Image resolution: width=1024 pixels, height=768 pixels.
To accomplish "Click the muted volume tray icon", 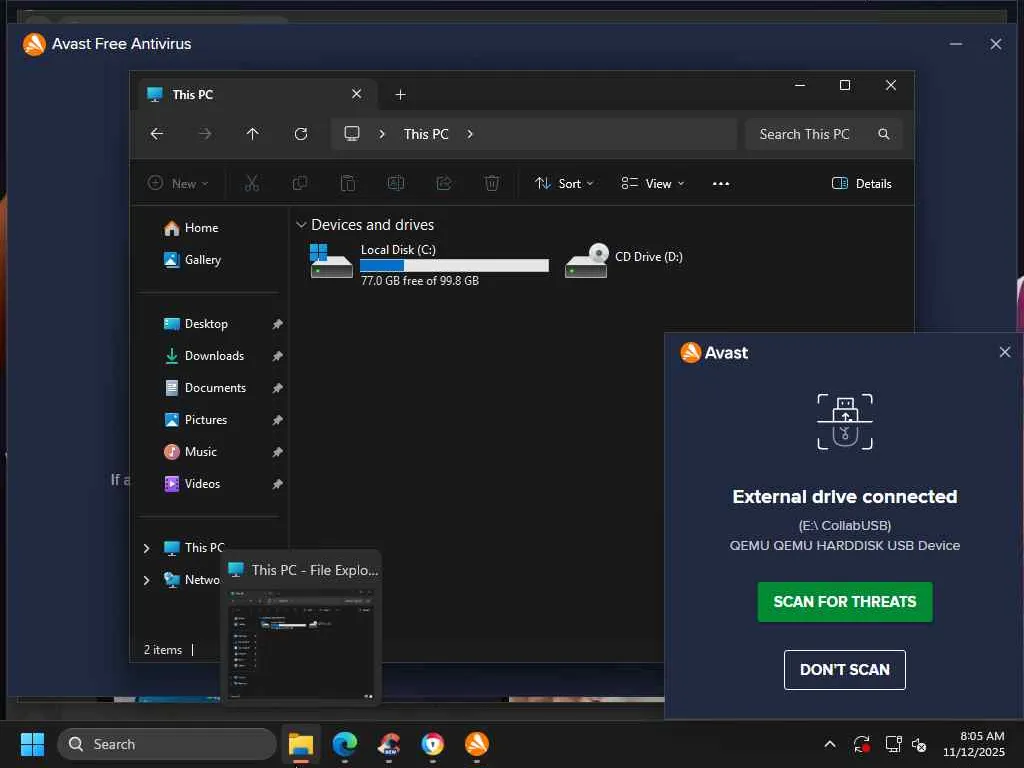I will (x=919, y=744).
